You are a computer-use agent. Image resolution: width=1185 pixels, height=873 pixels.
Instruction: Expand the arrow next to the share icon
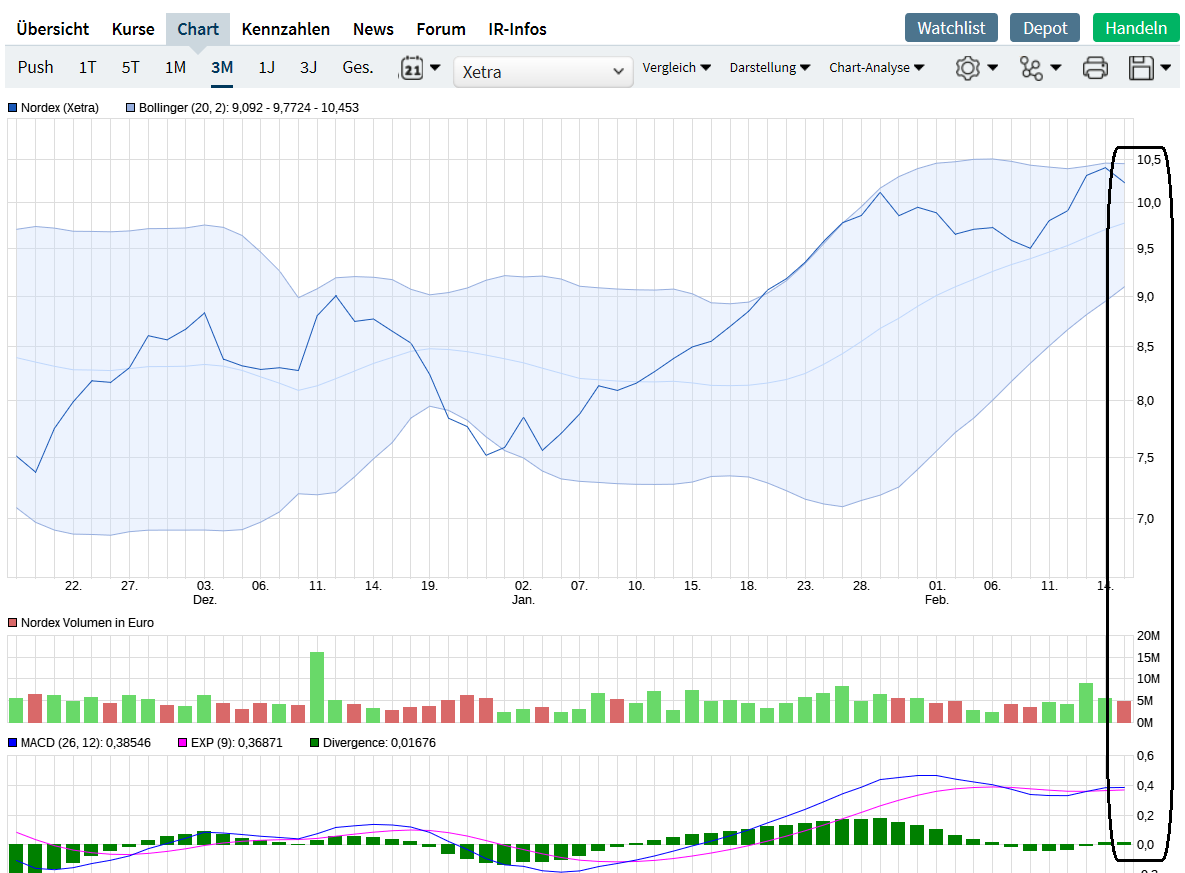click(x=1056, y=67)
